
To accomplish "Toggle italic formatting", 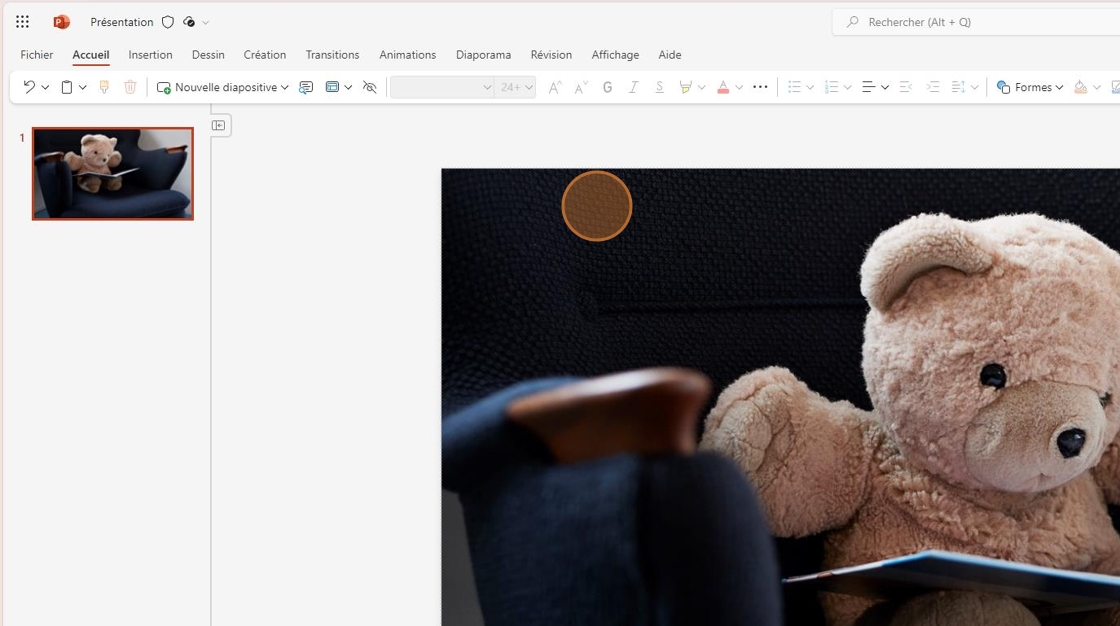I will (633, 87).
